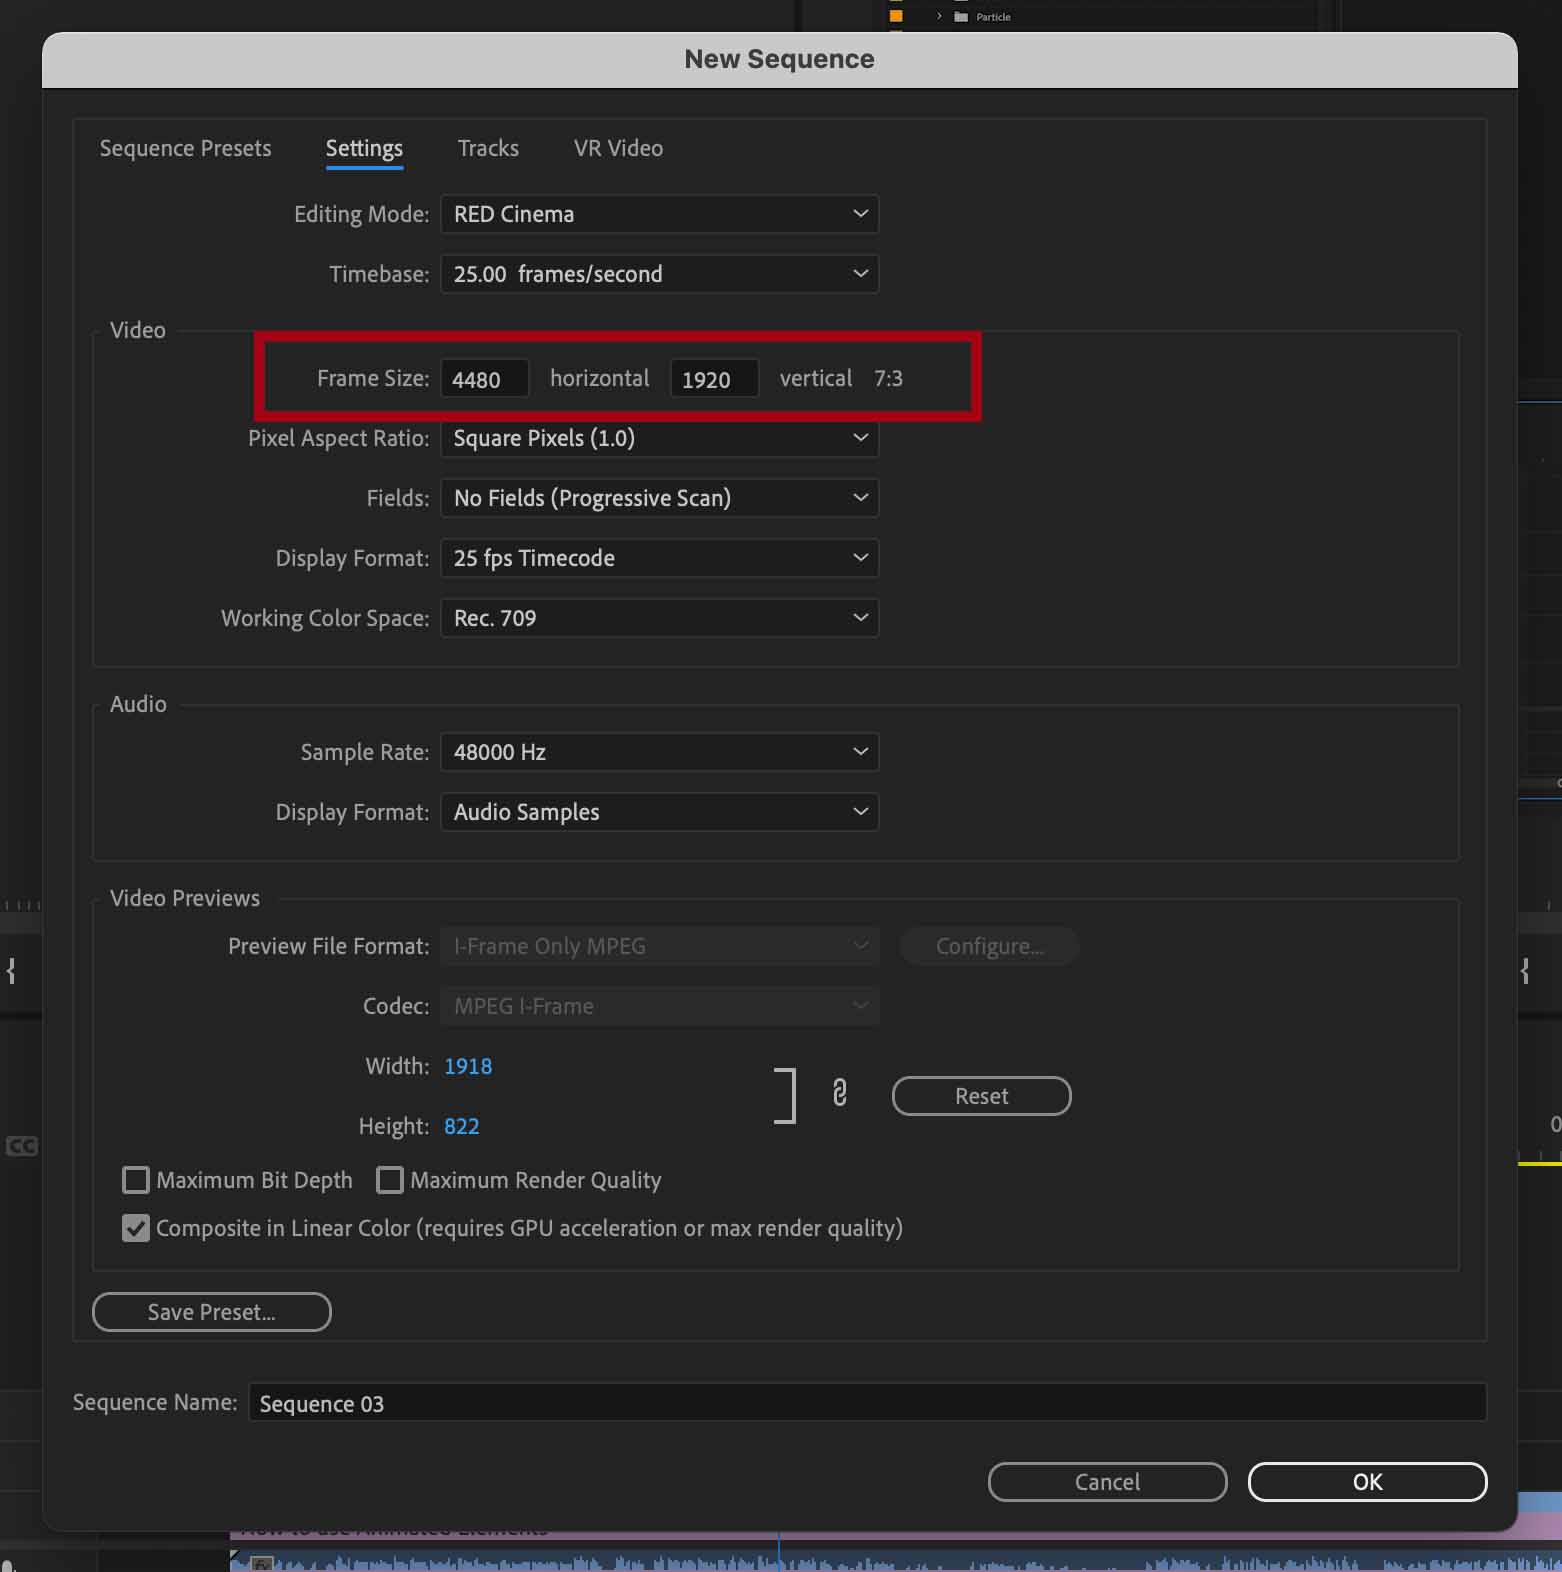Expand Particle folder in background panel

click(939, 16)
